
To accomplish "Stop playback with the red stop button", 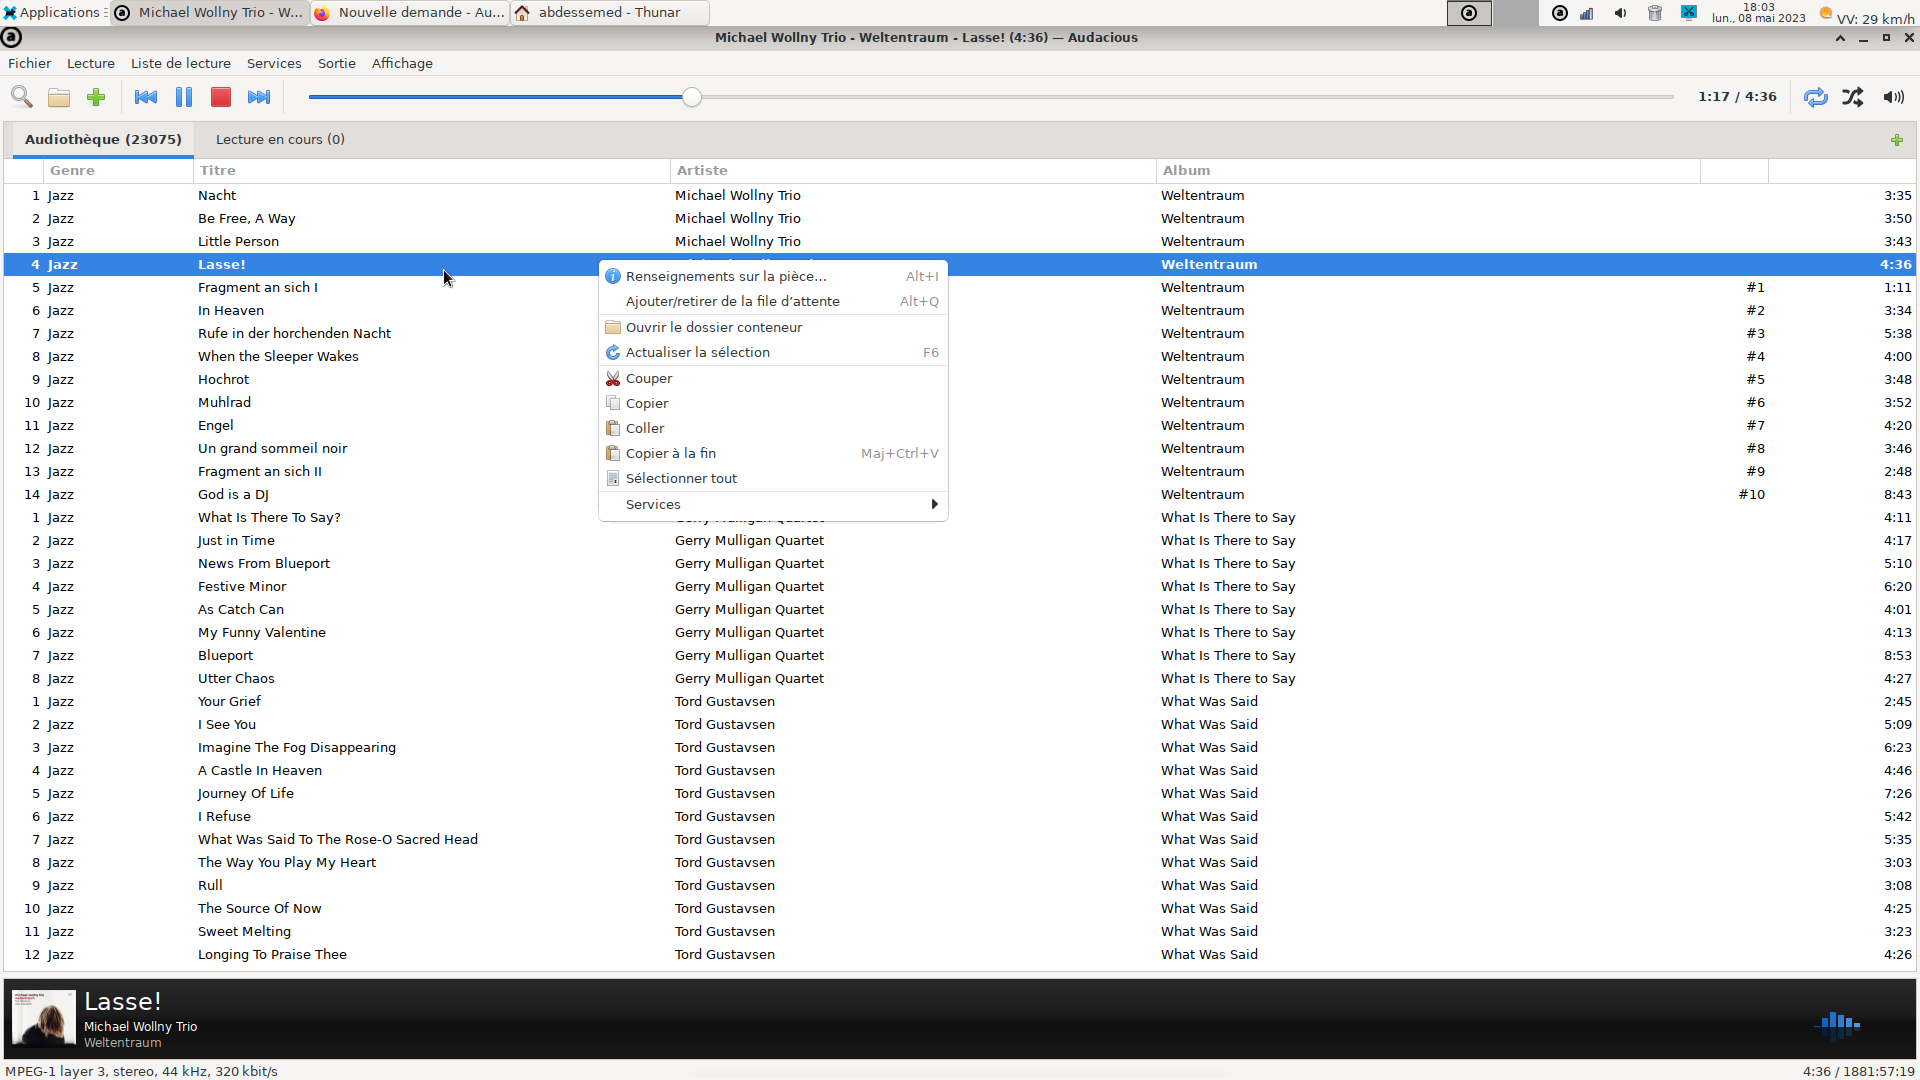I will [x=221, y=97].
